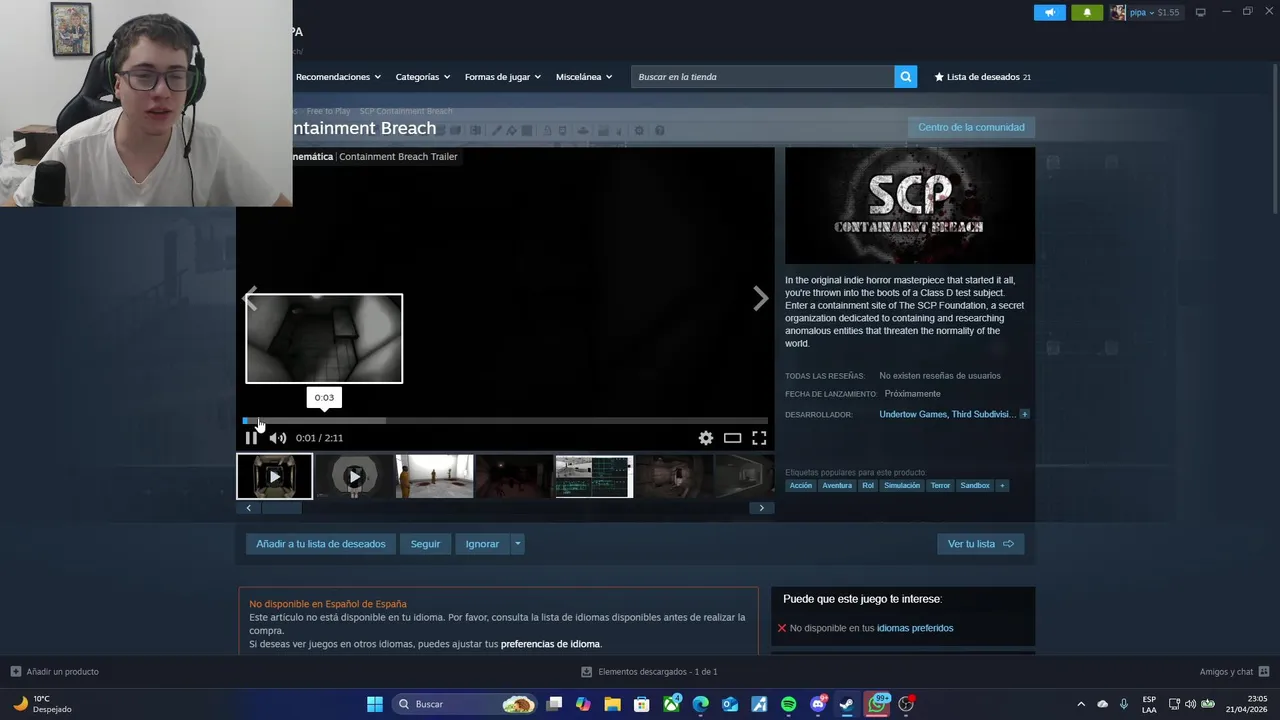Open Xbox app from taskbar
Image resolution: width=1280 pixels, height=720 pixels.
[671, 704]
